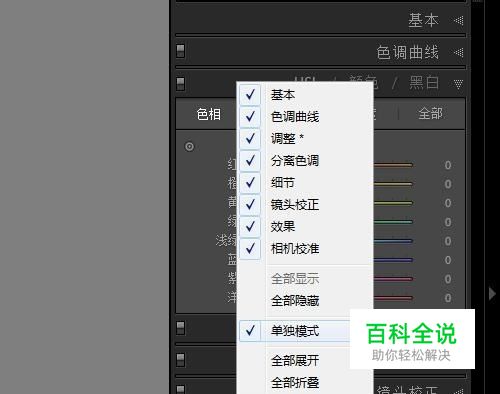Uncheck 色调曲线 in the context menu
Viewport: 500px width, 394px height.
(x=305, y=117)
